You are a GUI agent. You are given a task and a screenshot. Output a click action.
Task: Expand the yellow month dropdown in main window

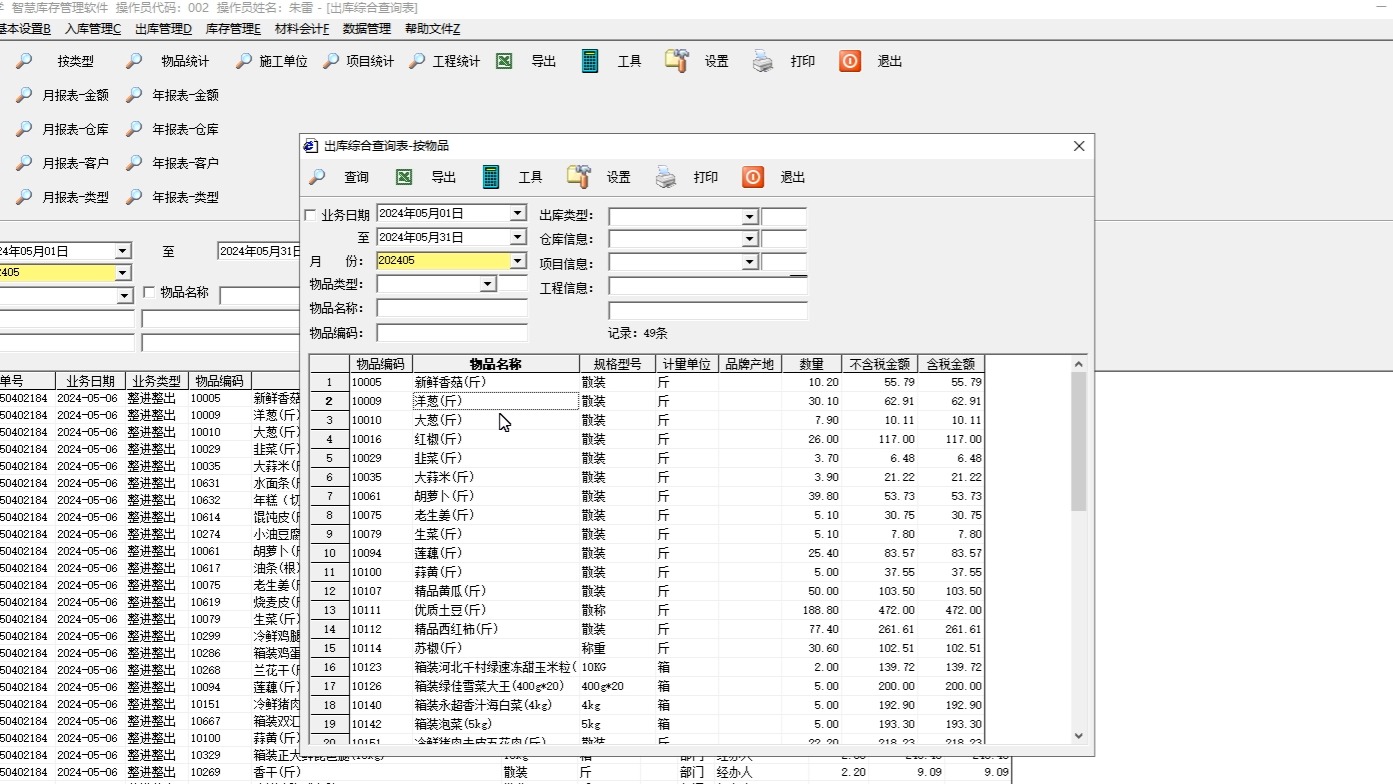coord(123,273)
